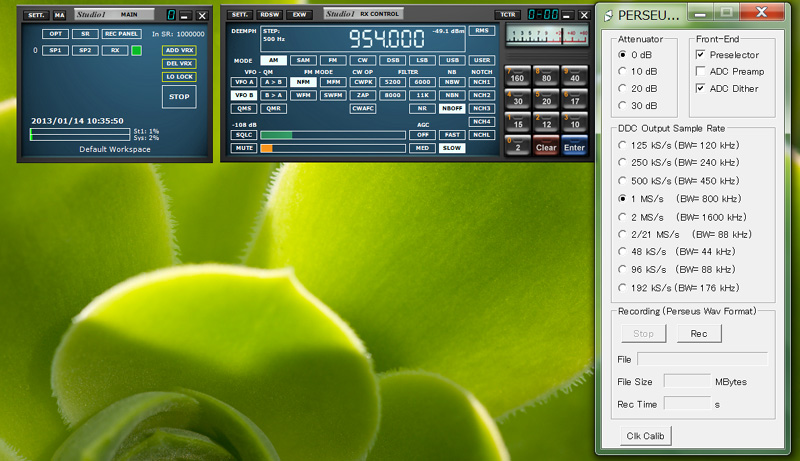Click the RMS meter mode button
800x461 pixels.
(x=482, y=31)
